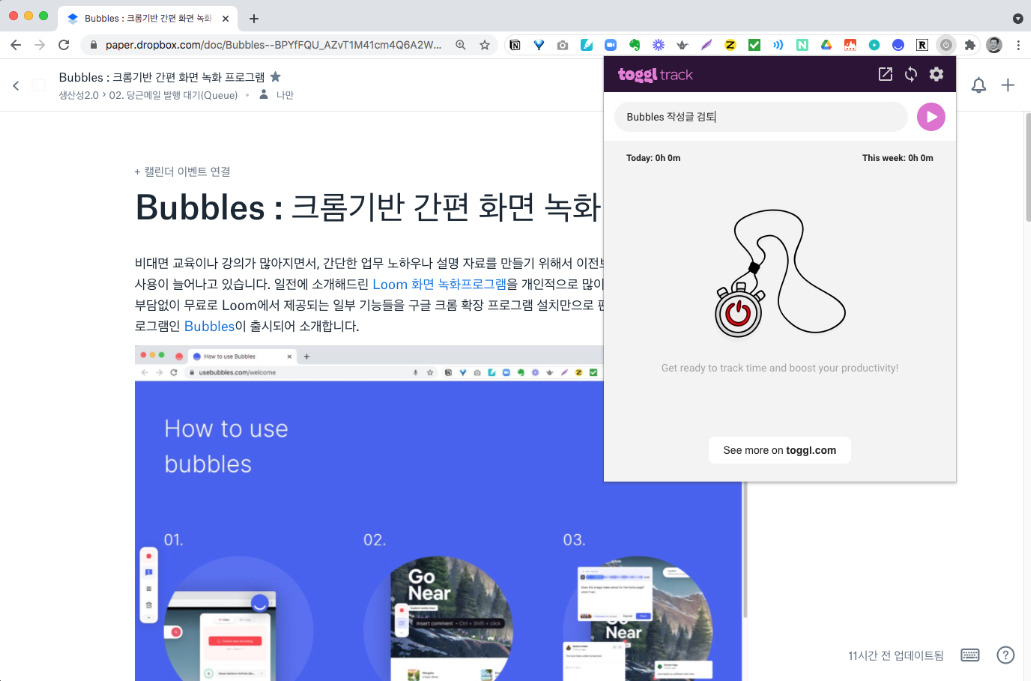Go forward in browser history
Viewport: 1031px width, 681px height.
[39, 45]
